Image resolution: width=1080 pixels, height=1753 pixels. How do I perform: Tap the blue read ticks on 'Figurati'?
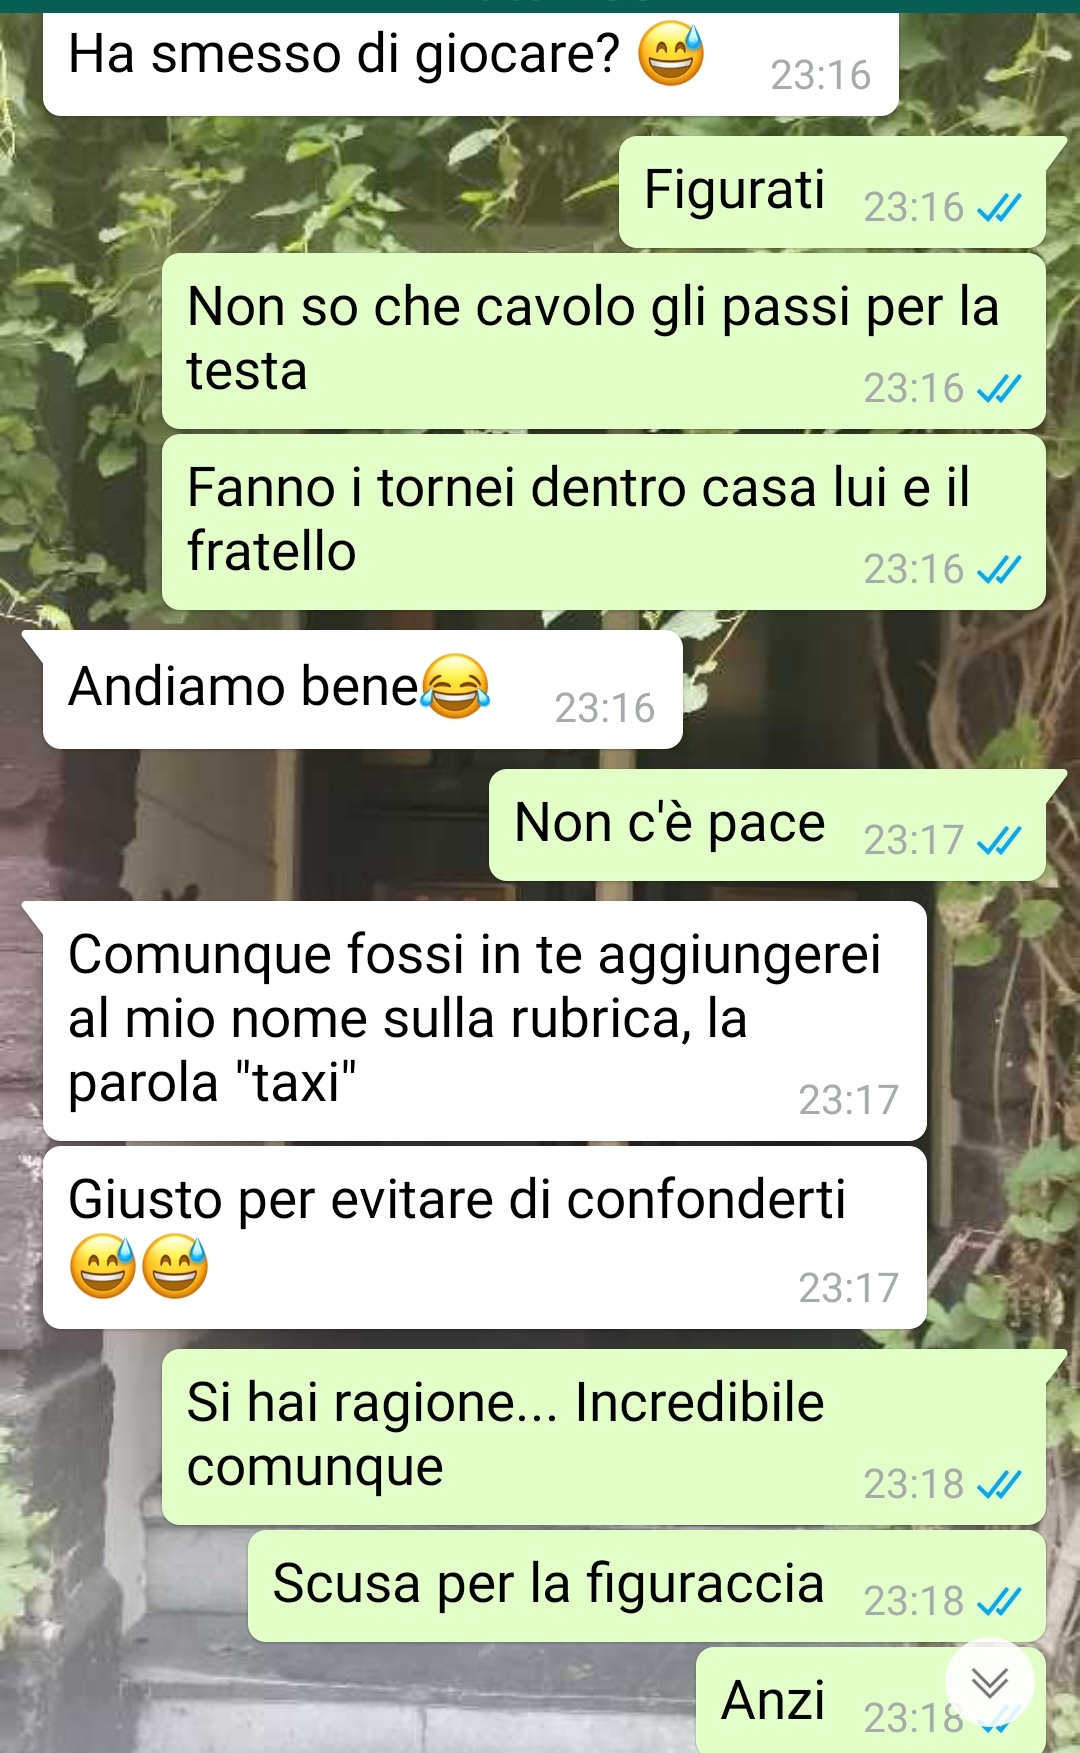(999, 208)
